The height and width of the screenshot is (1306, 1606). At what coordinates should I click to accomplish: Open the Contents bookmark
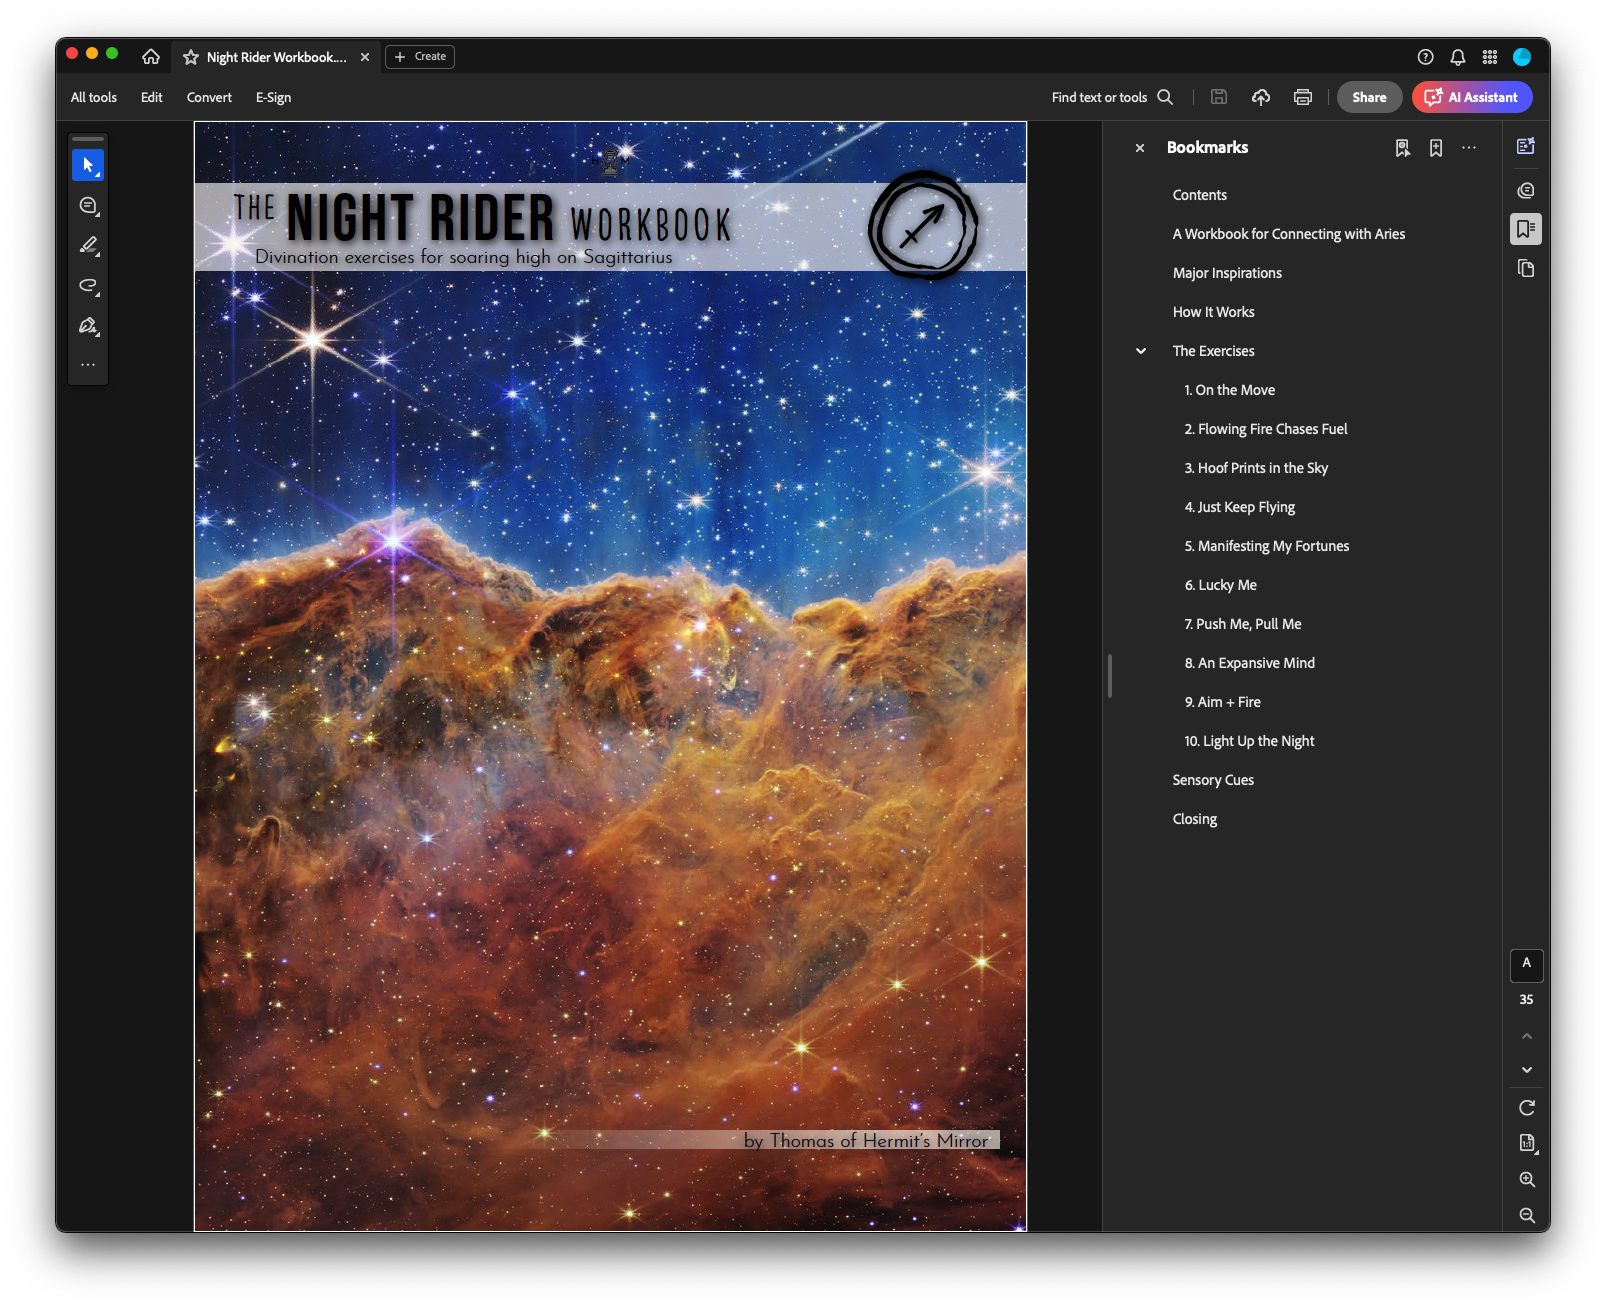tap(1200, 195)
